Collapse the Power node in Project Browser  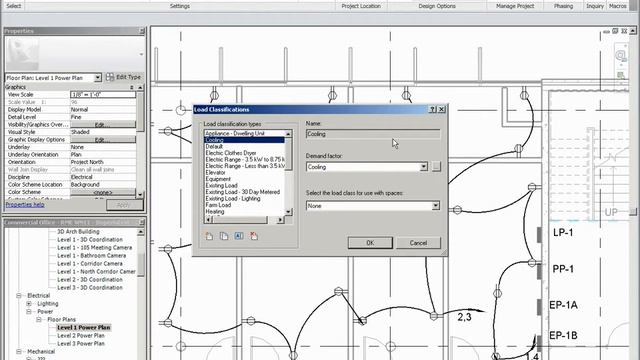click(29, 311)
